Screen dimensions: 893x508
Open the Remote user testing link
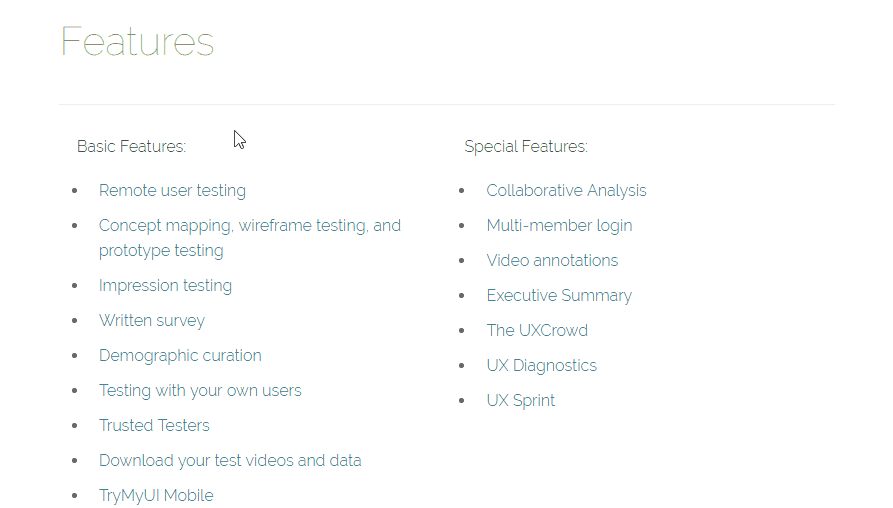(172, 191)
